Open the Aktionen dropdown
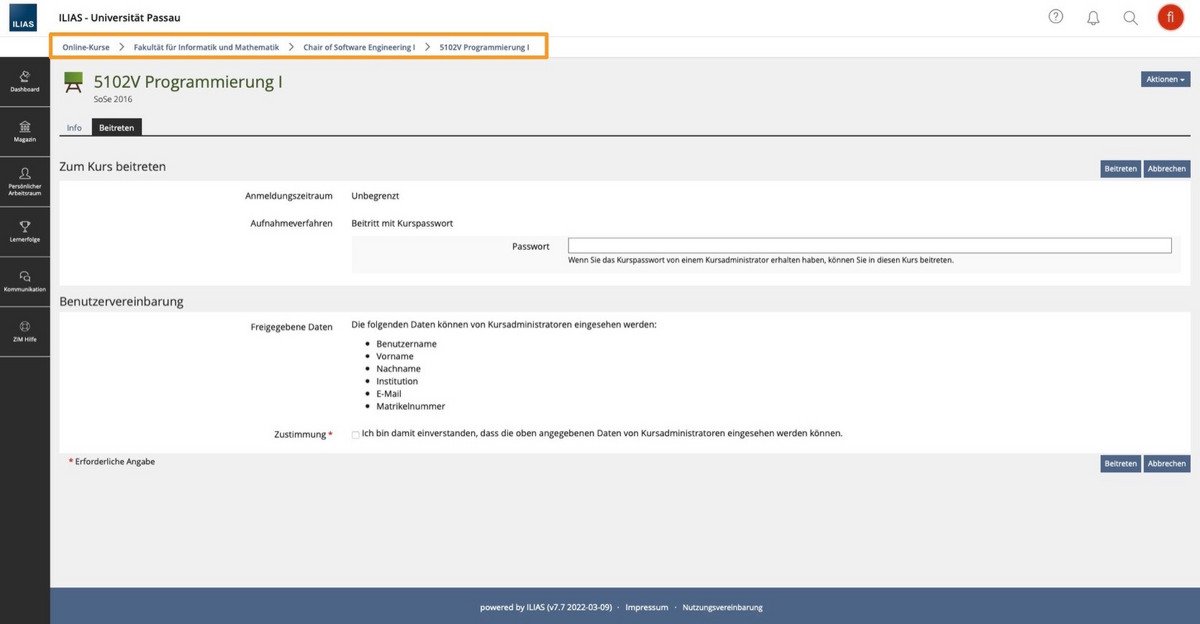Screen dimensions: 1200x624 coord(1165,79)
